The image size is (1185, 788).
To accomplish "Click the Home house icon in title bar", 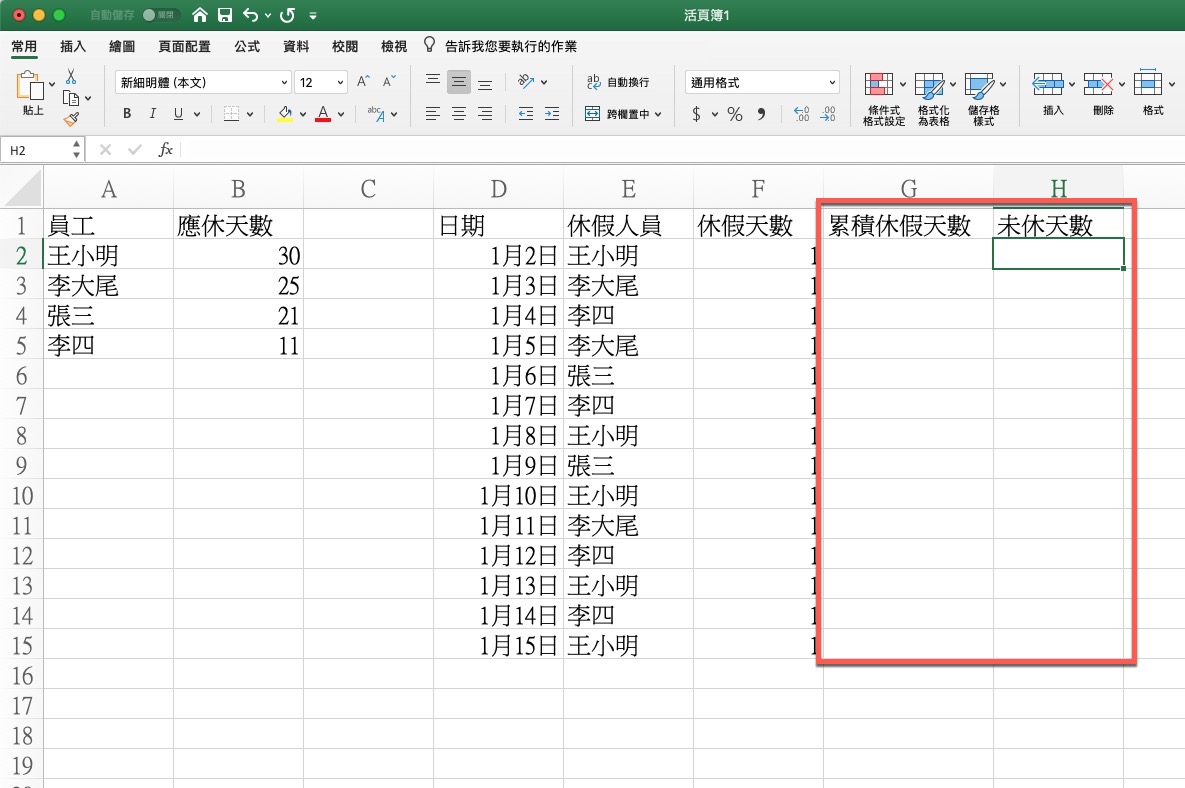I will tap(200, 15).
